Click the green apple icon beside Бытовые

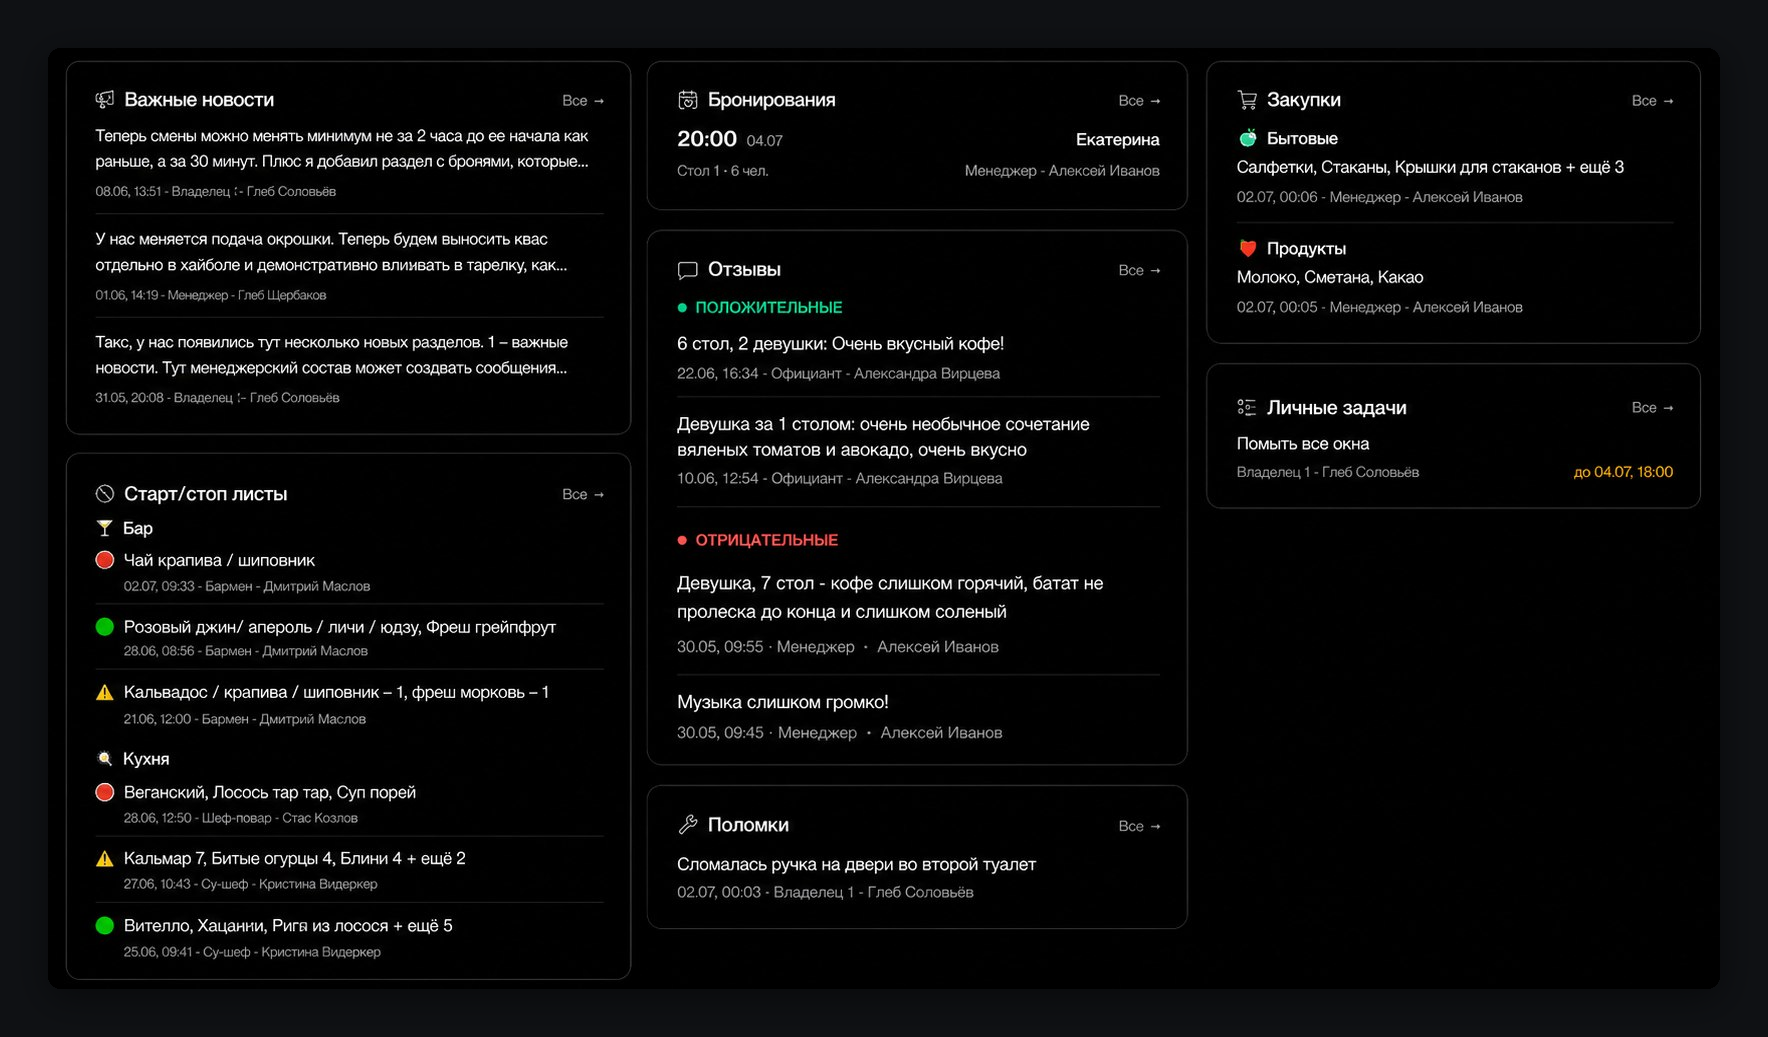1247,138
